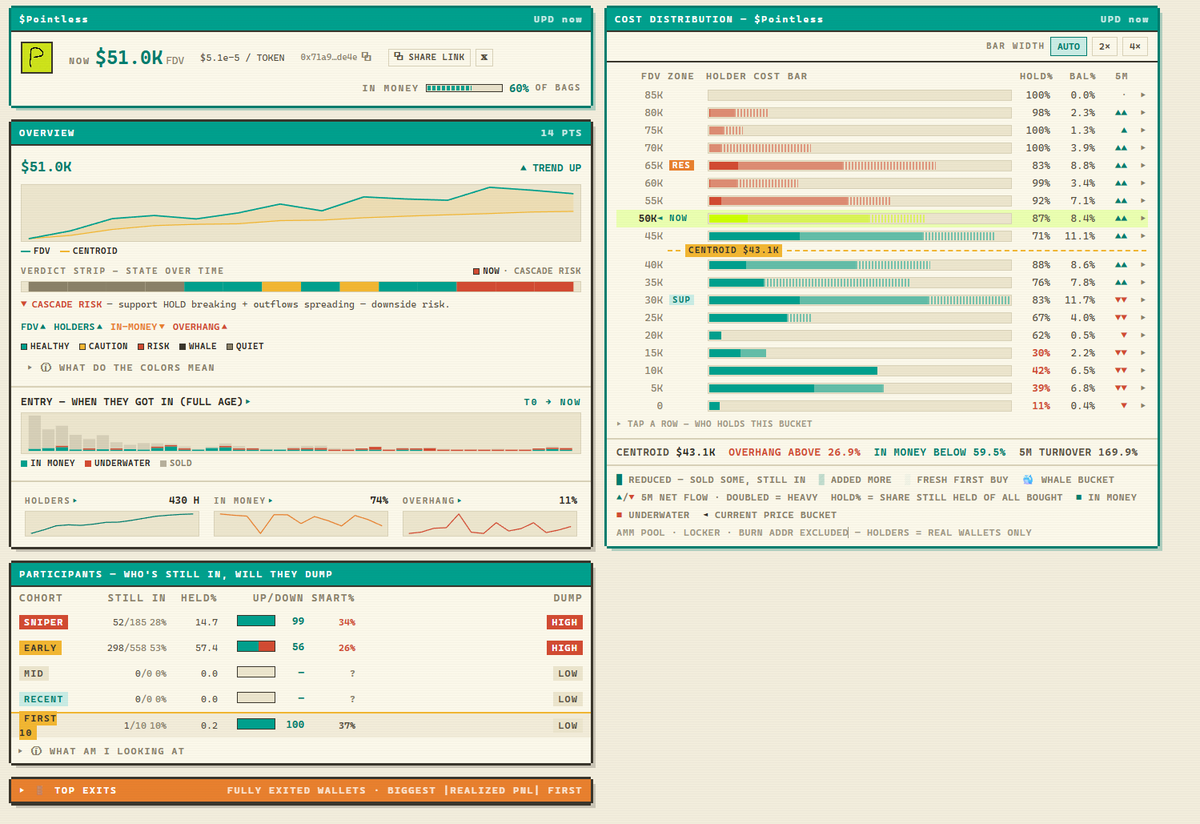The width and height of the screenshot is (1200, 824).
Task: Click the 5M net flow arrows on 80K row
Action: point(1121,113)
